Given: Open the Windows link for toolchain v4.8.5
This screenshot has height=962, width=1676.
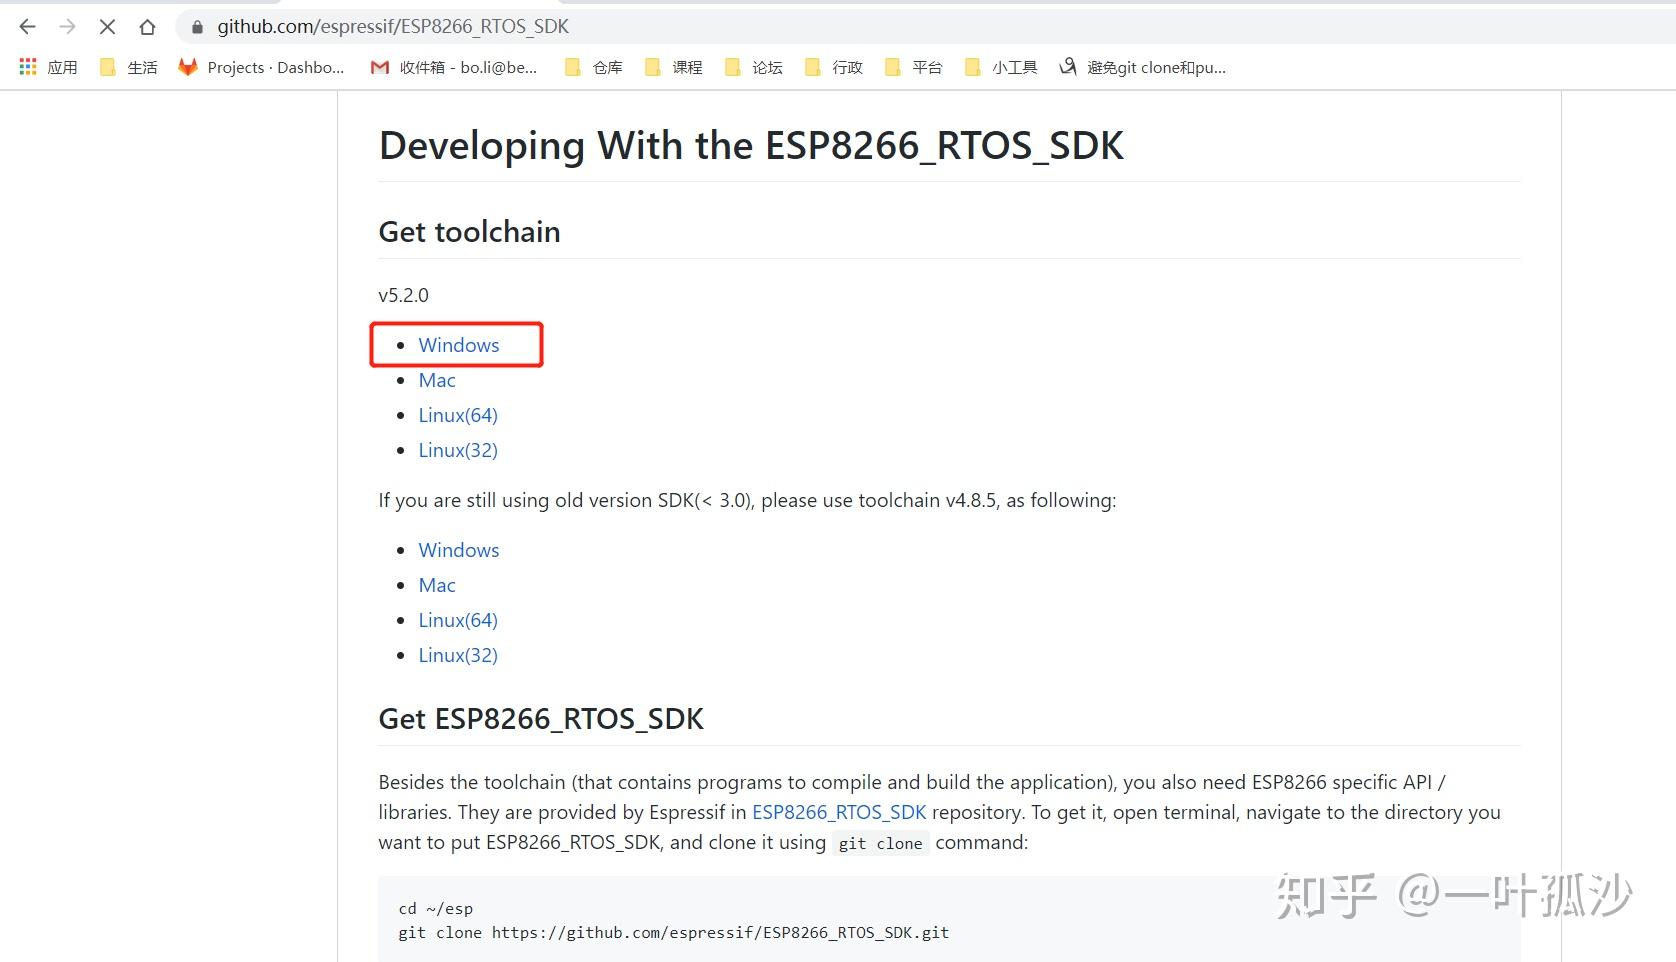Looking at the screenshot, I should pyautogui.click(x=458, y=549).
